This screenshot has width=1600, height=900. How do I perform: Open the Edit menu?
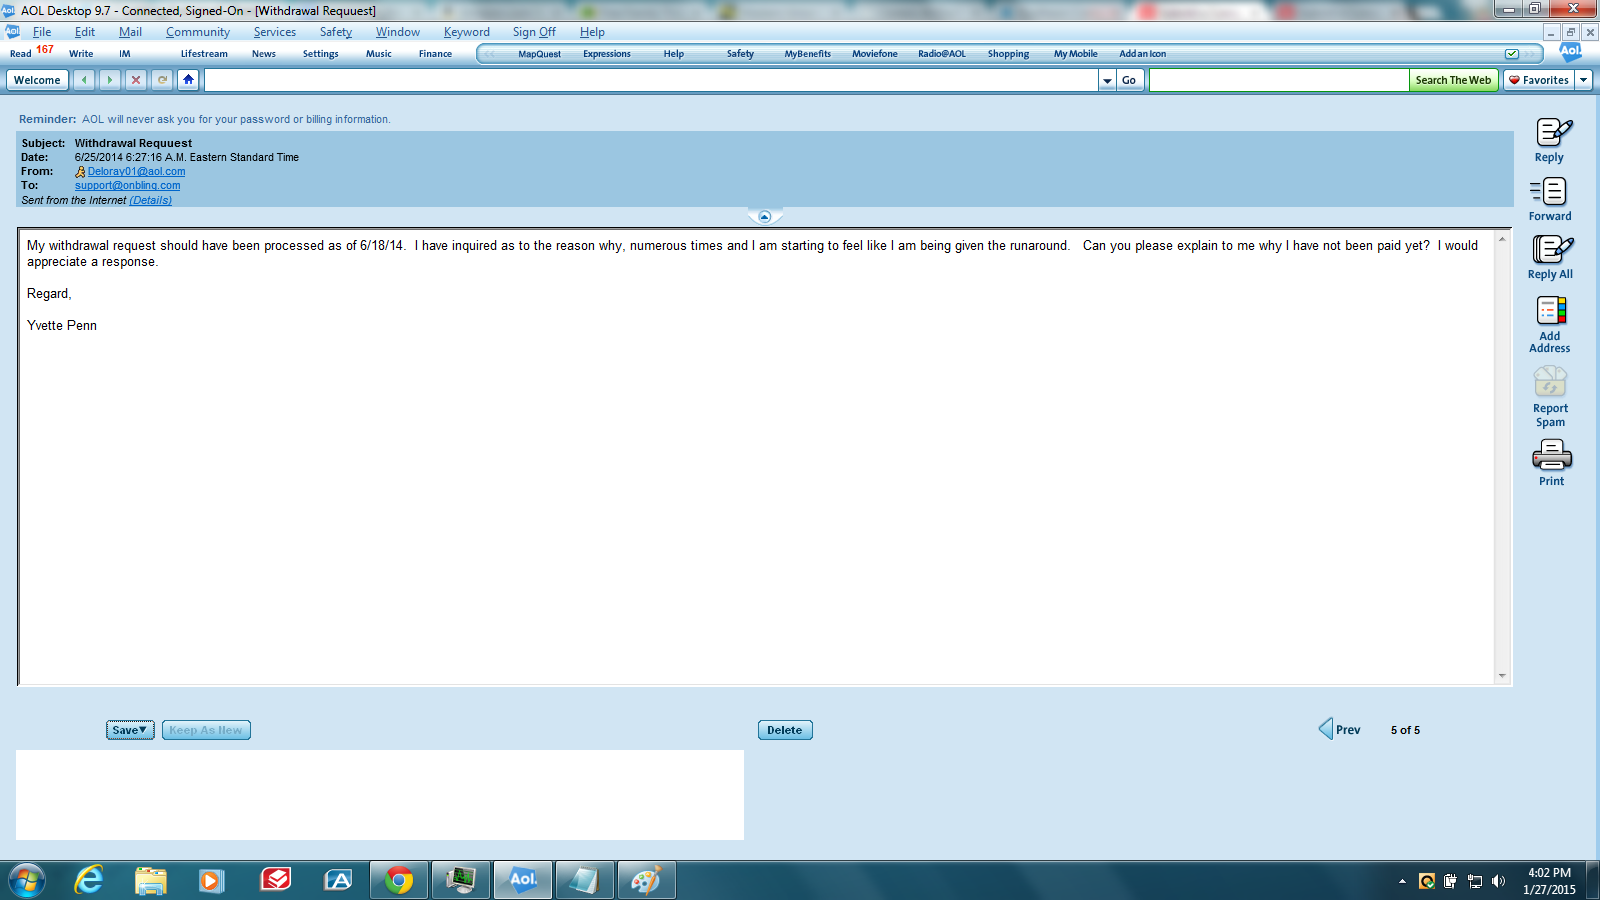[85, 32]
